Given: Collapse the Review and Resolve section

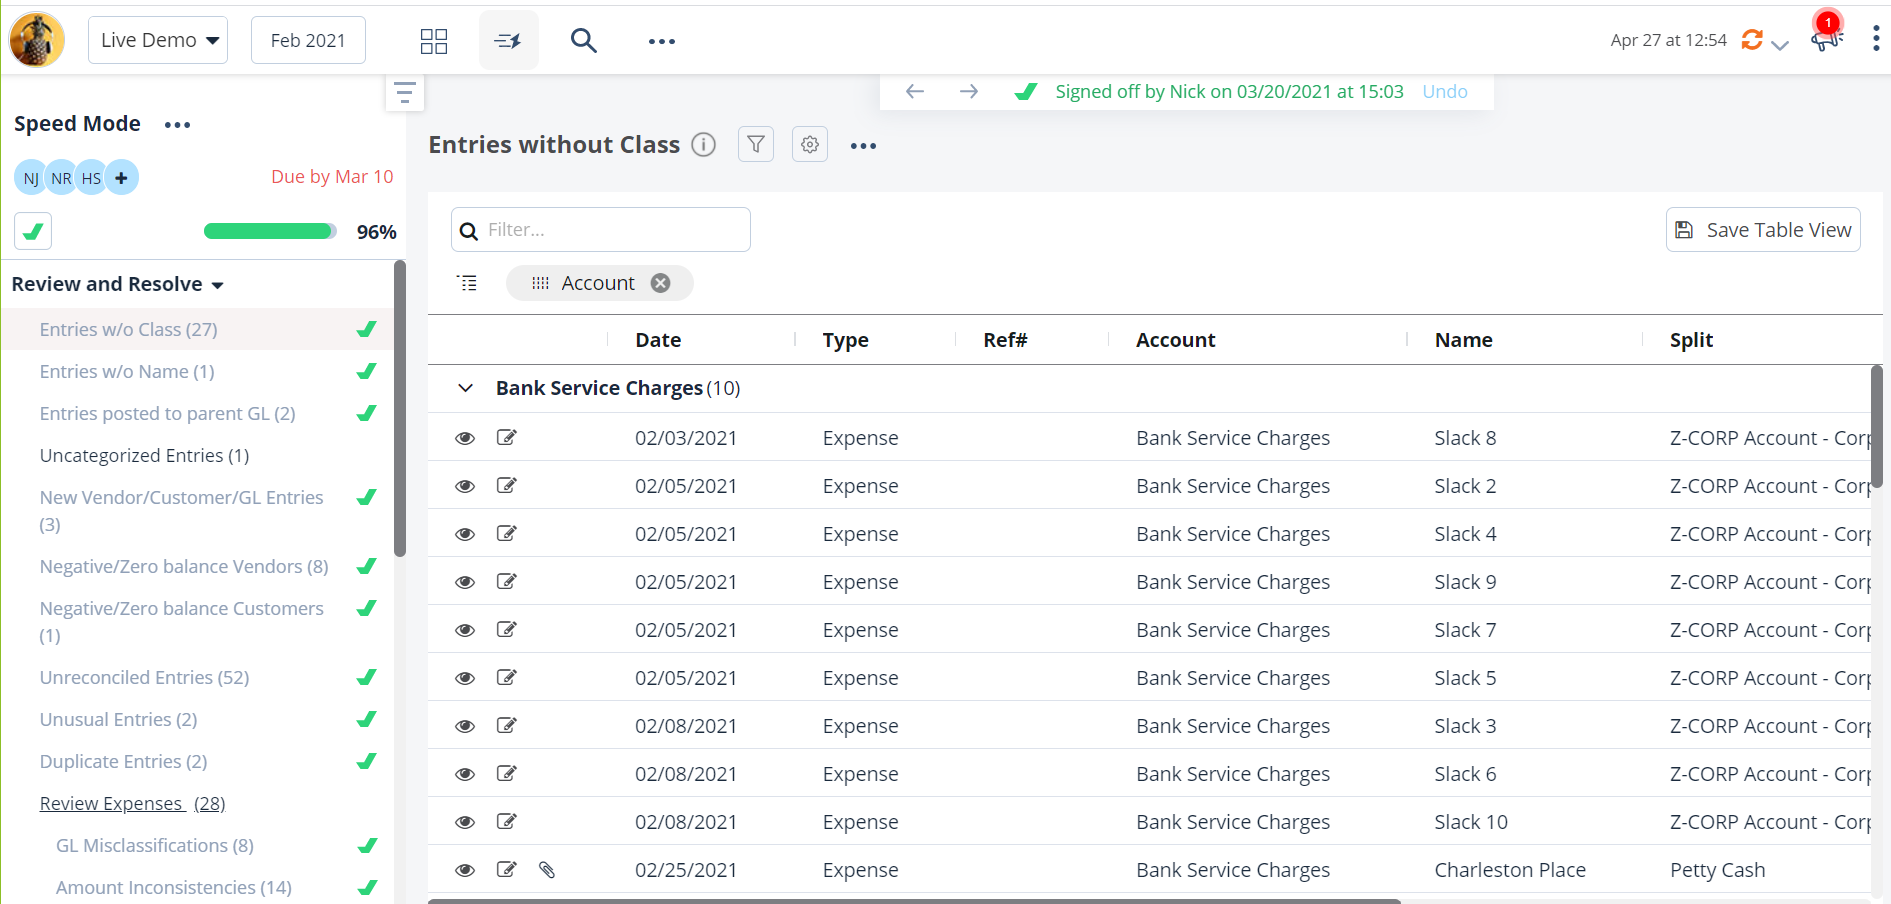Looking at the screenshot, I should pyautogui.click(x=219, y=284).
